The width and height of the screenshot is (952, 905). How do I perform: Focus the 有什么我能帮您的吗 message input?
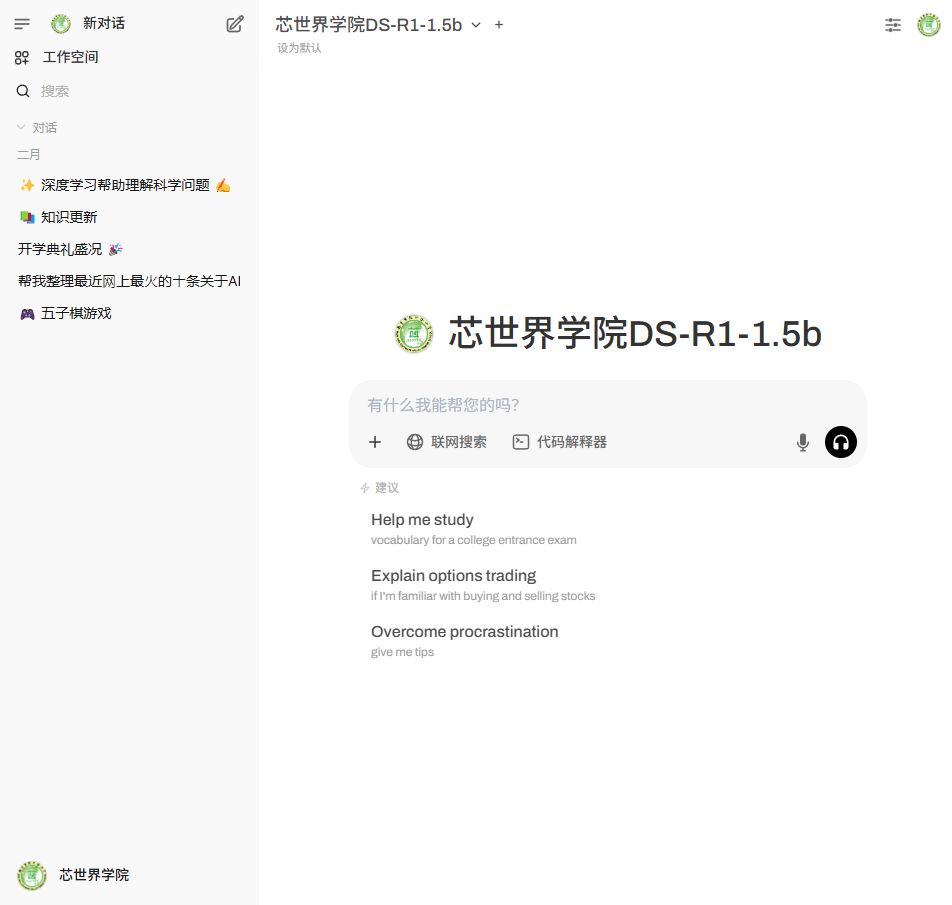[x=607, y=405]
